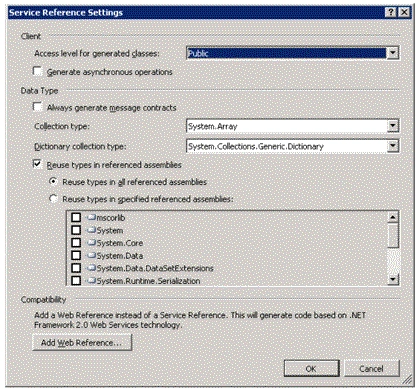Enable Always generate message contracts

click(37, 107)
